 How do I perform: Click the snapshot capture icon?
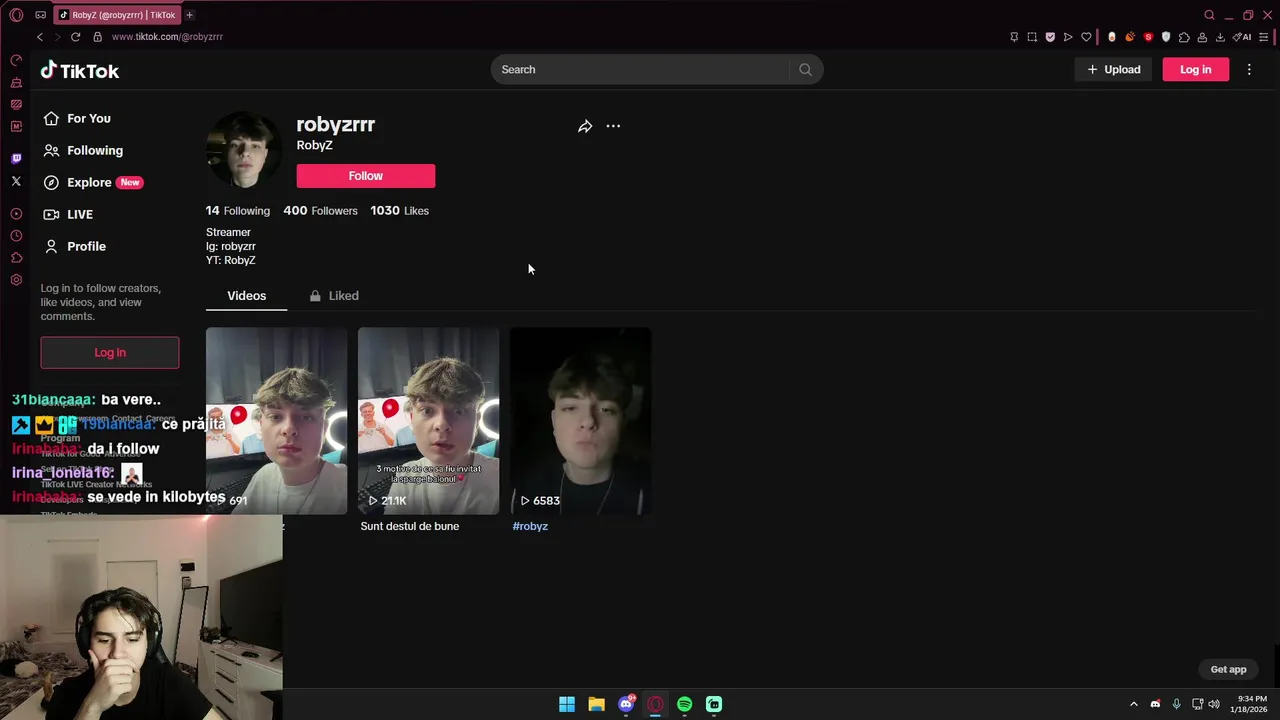pyautogui.click(x=1032, y=37)
